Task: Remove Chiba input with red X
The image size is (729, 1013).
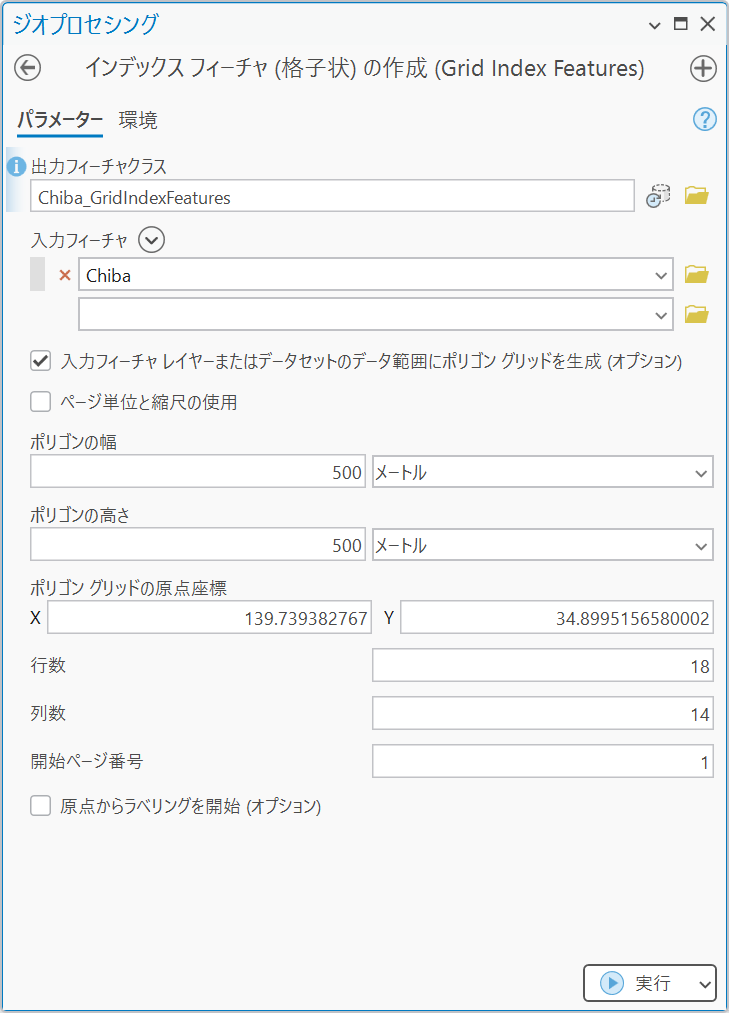Action: click(x=65, y=275)
